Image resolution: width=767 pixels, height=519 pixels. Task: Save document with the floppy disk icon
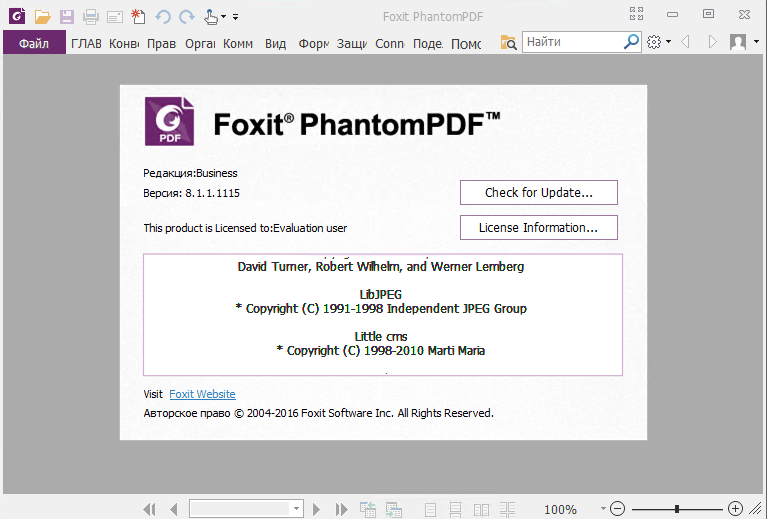click(x=67, y=17)
